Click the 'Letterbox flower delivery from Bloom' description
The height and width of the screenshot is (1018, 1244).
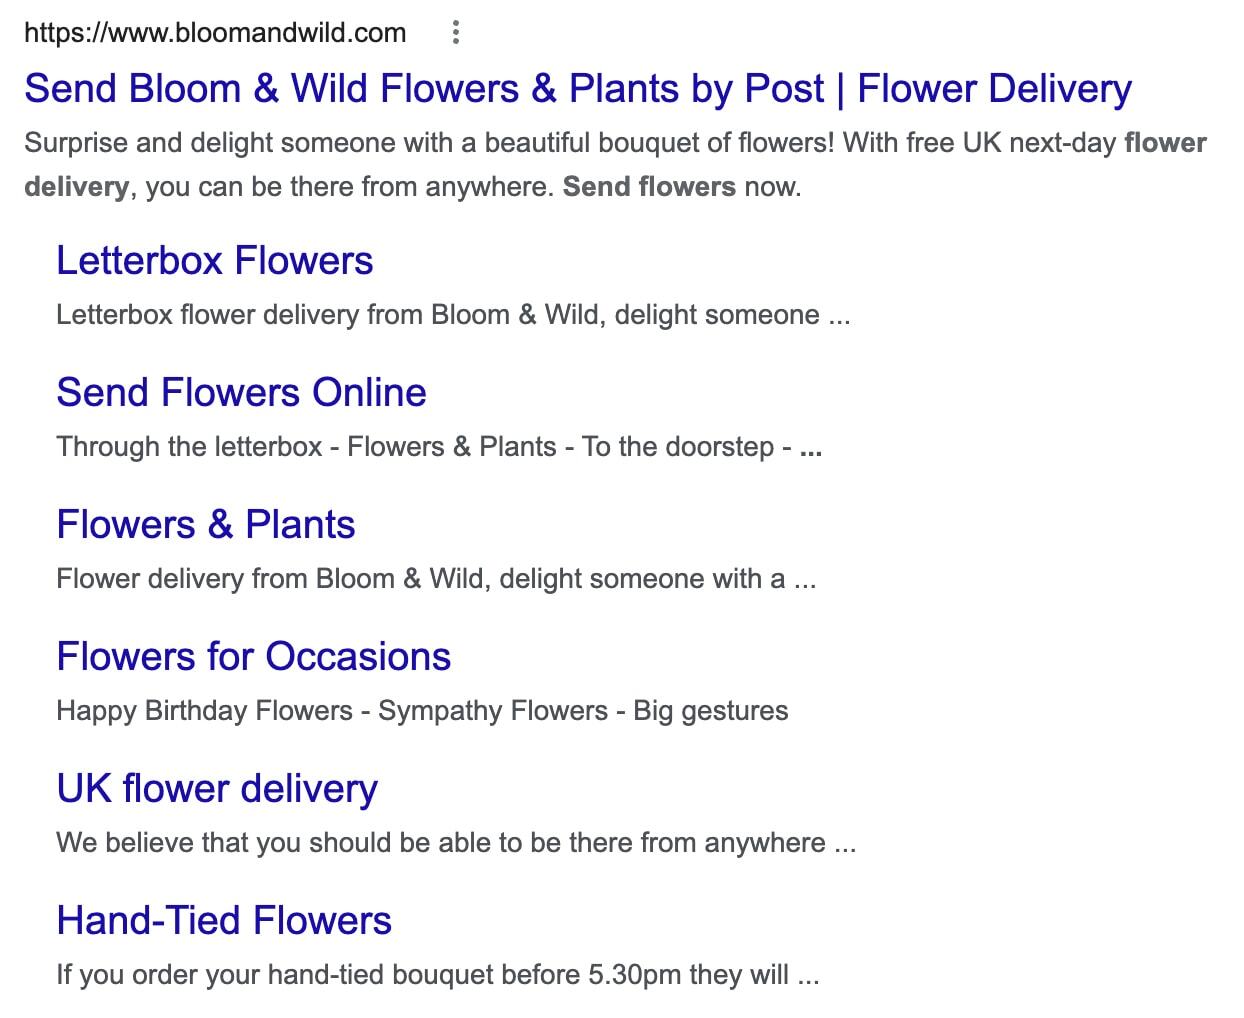click(x=452, y=315)
